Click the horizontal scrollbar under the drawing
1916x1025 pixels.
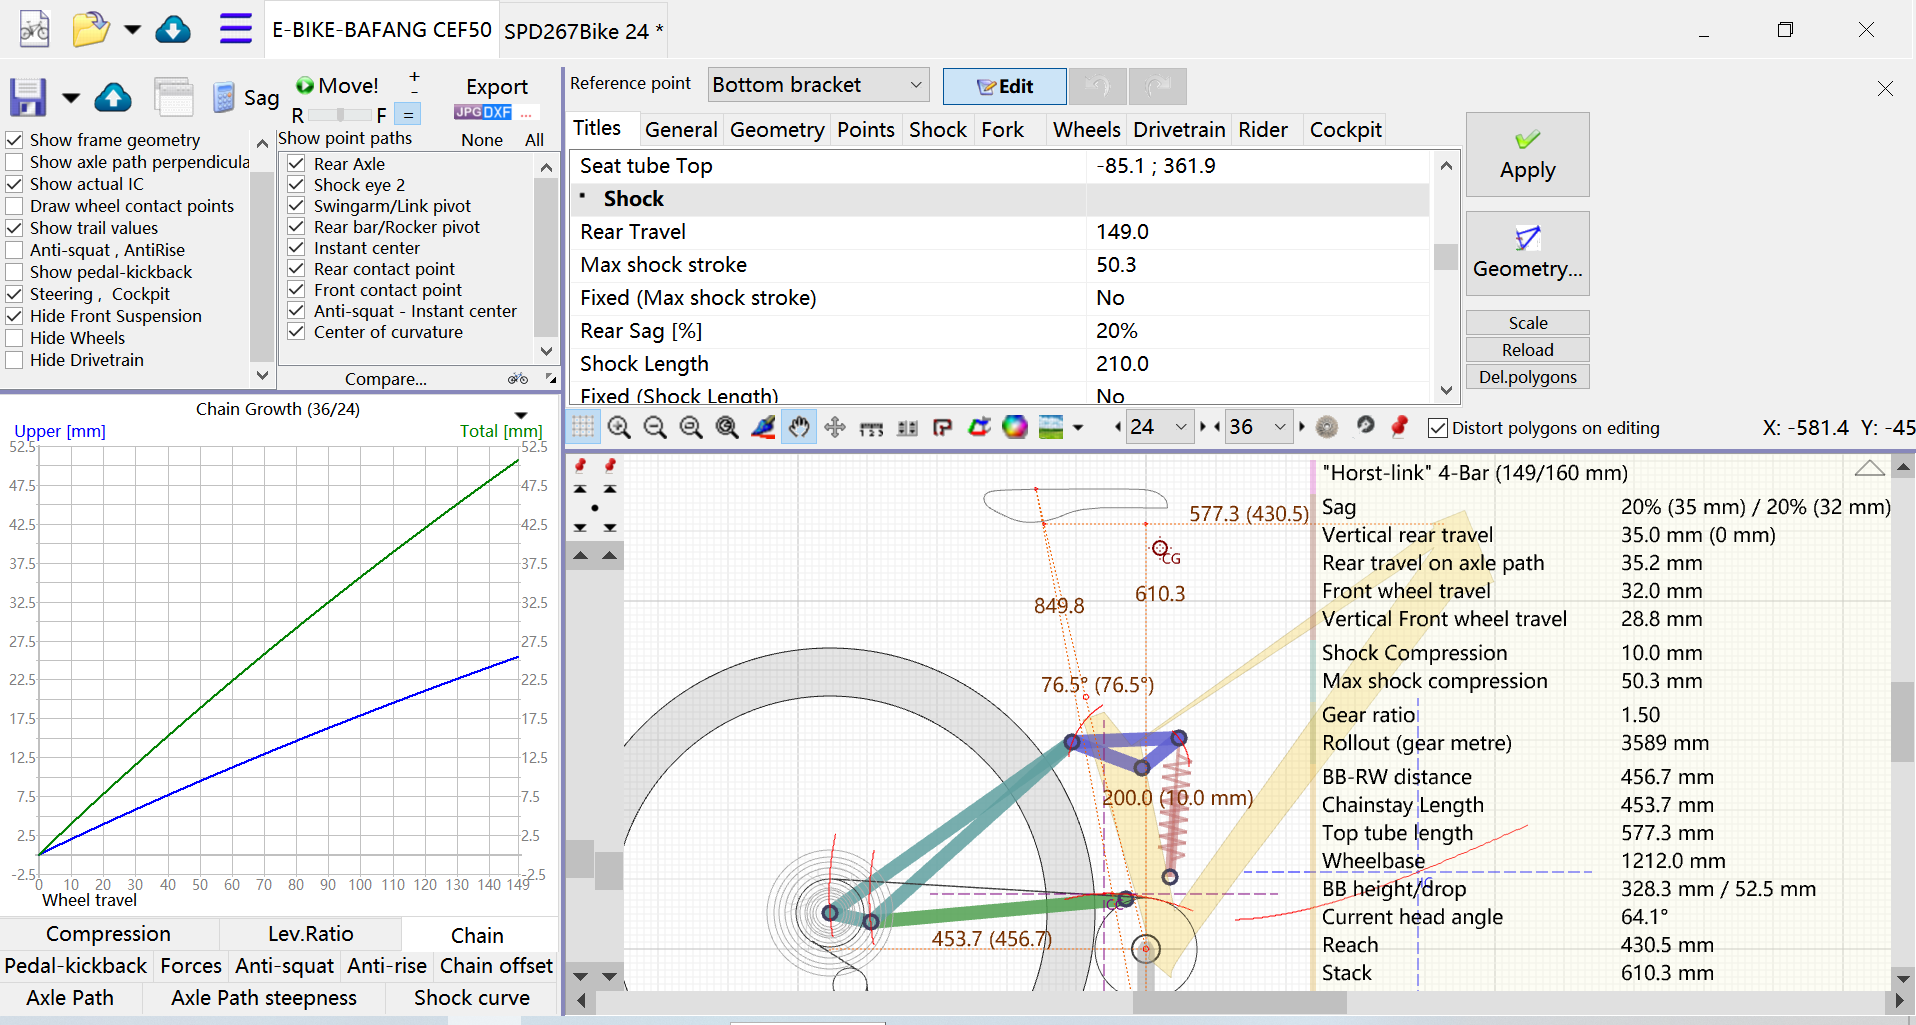[1239, 1001]
